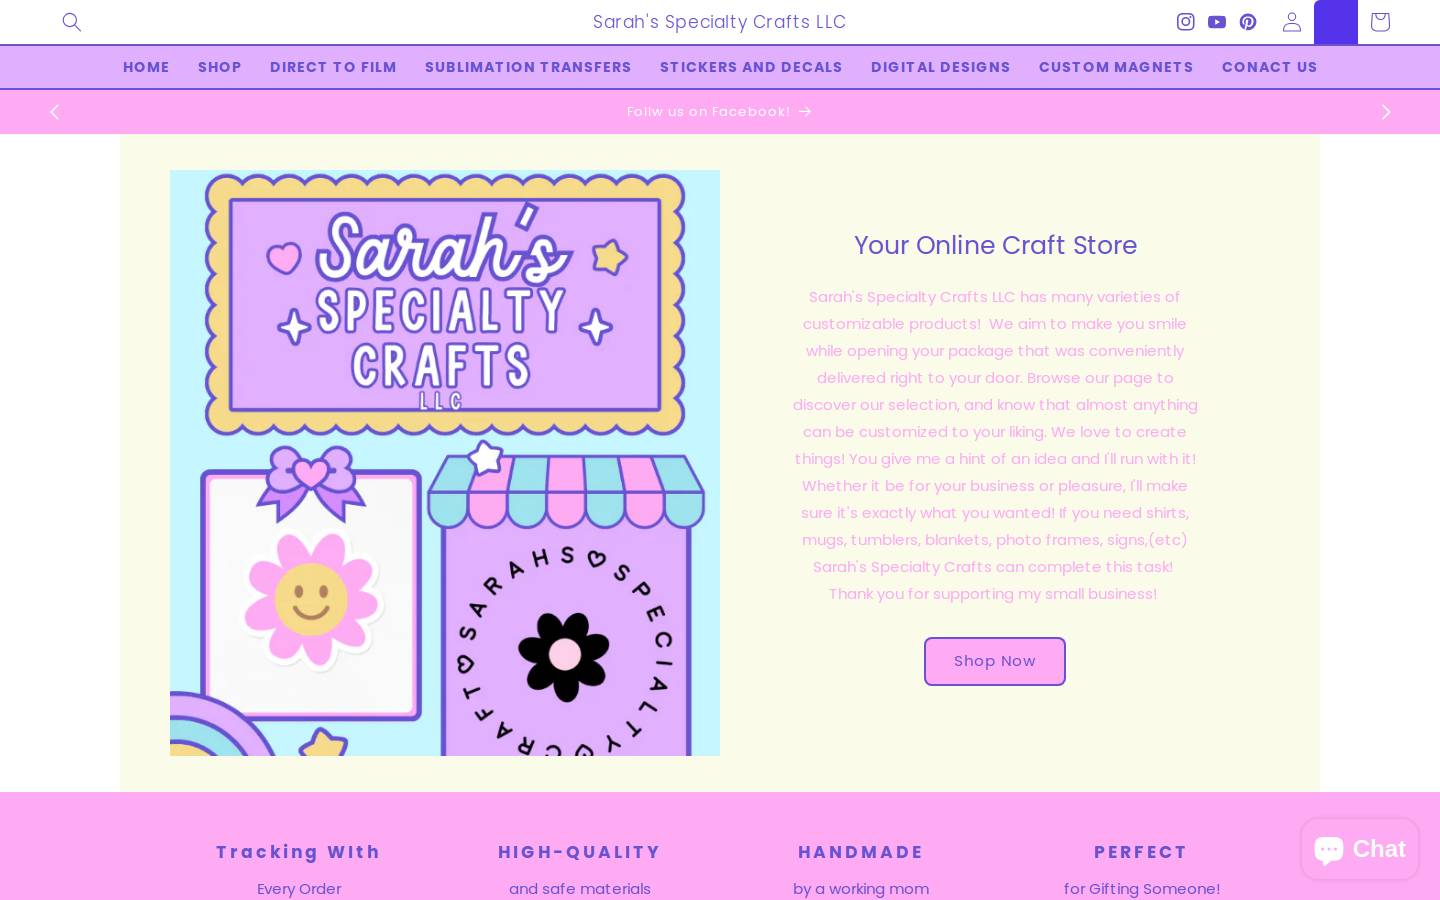Viewport: 1440px width, 900px height.
Task: Click the Tracking With heading
Action: pos(298,852)
